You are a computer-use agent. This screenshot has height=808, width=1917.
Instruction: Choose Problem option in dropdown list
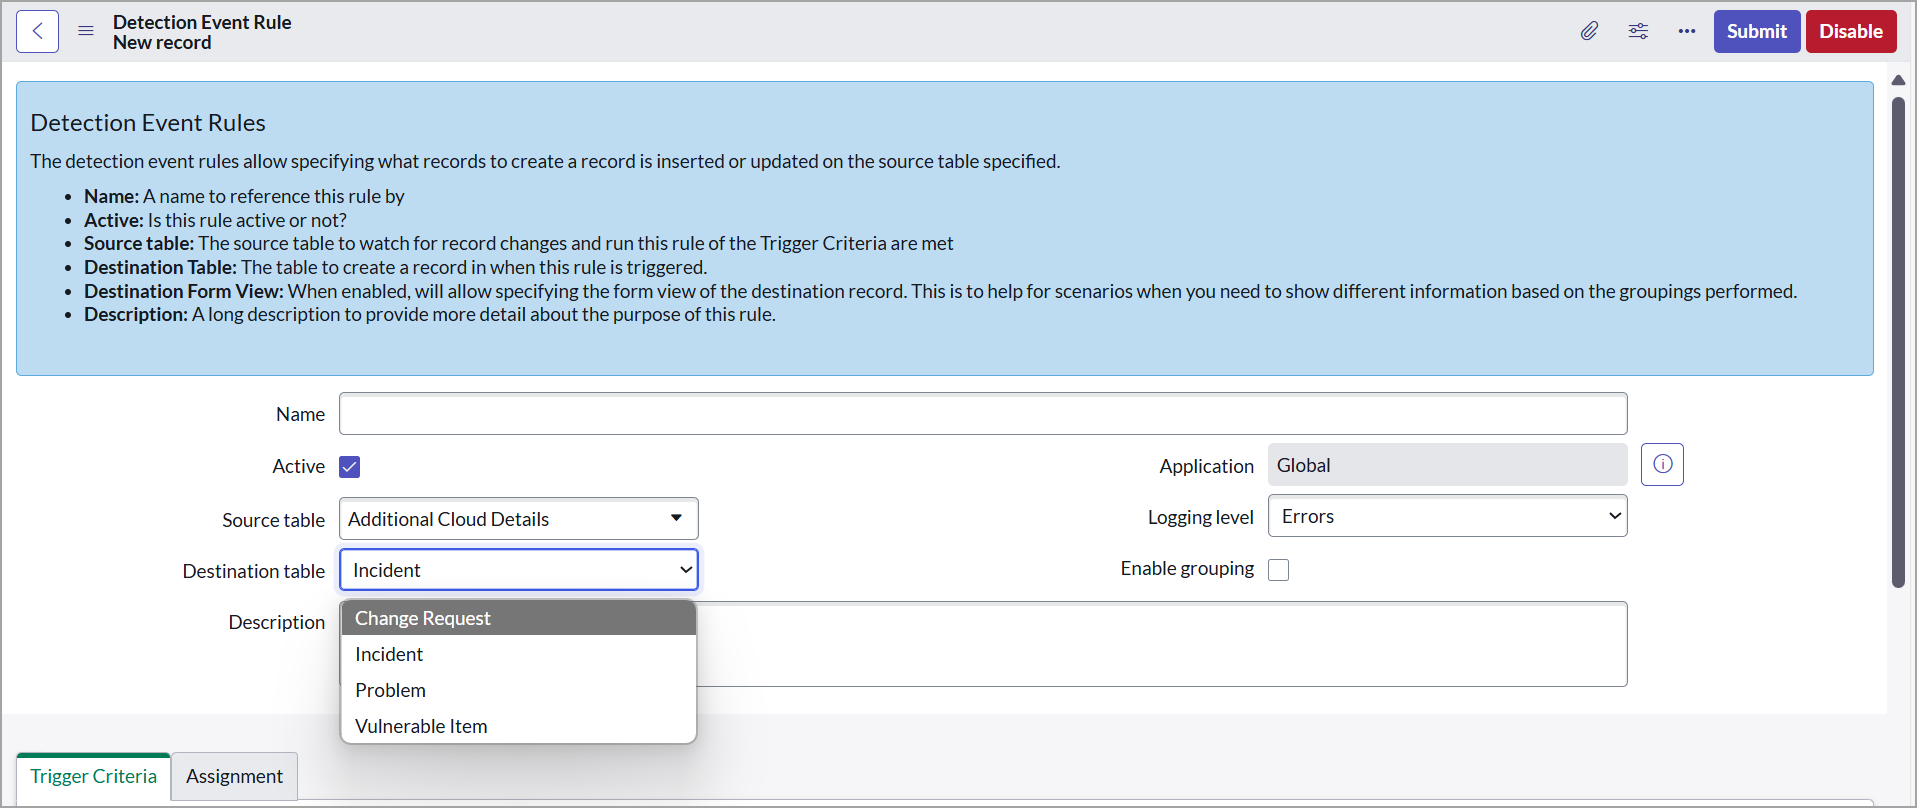[x=518, y=690]
